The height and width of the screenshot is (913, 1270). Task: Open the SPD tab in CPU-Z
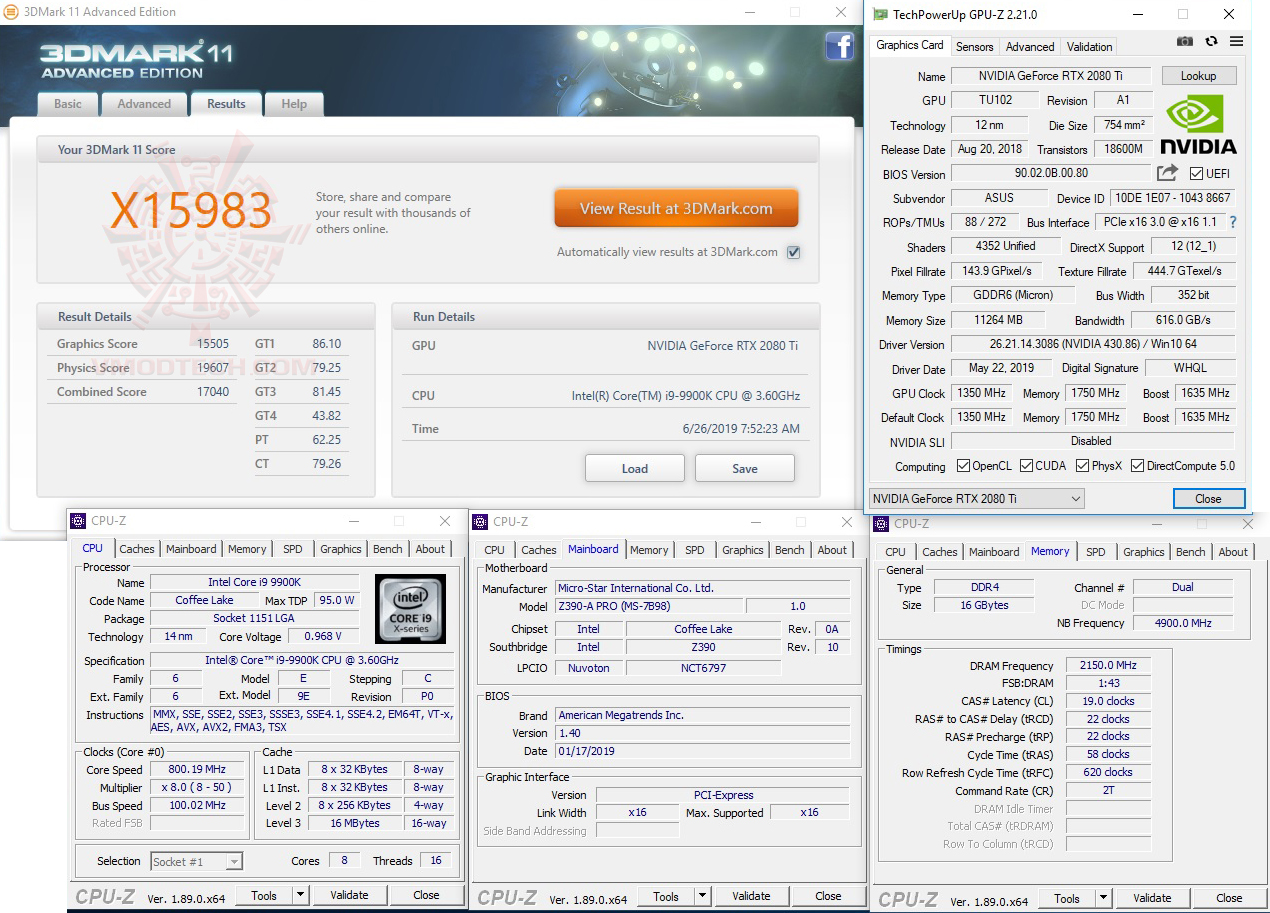(293, 548)
